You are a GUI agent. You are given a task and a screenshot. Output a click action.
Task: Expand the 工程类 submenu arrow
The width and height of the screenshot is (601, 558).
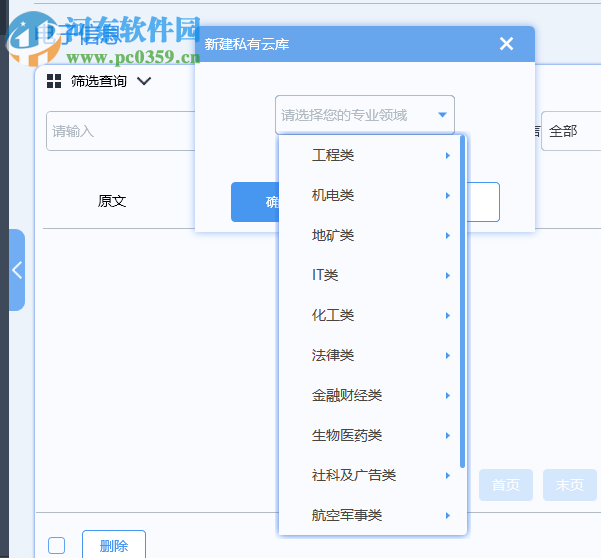click(447, 155)
